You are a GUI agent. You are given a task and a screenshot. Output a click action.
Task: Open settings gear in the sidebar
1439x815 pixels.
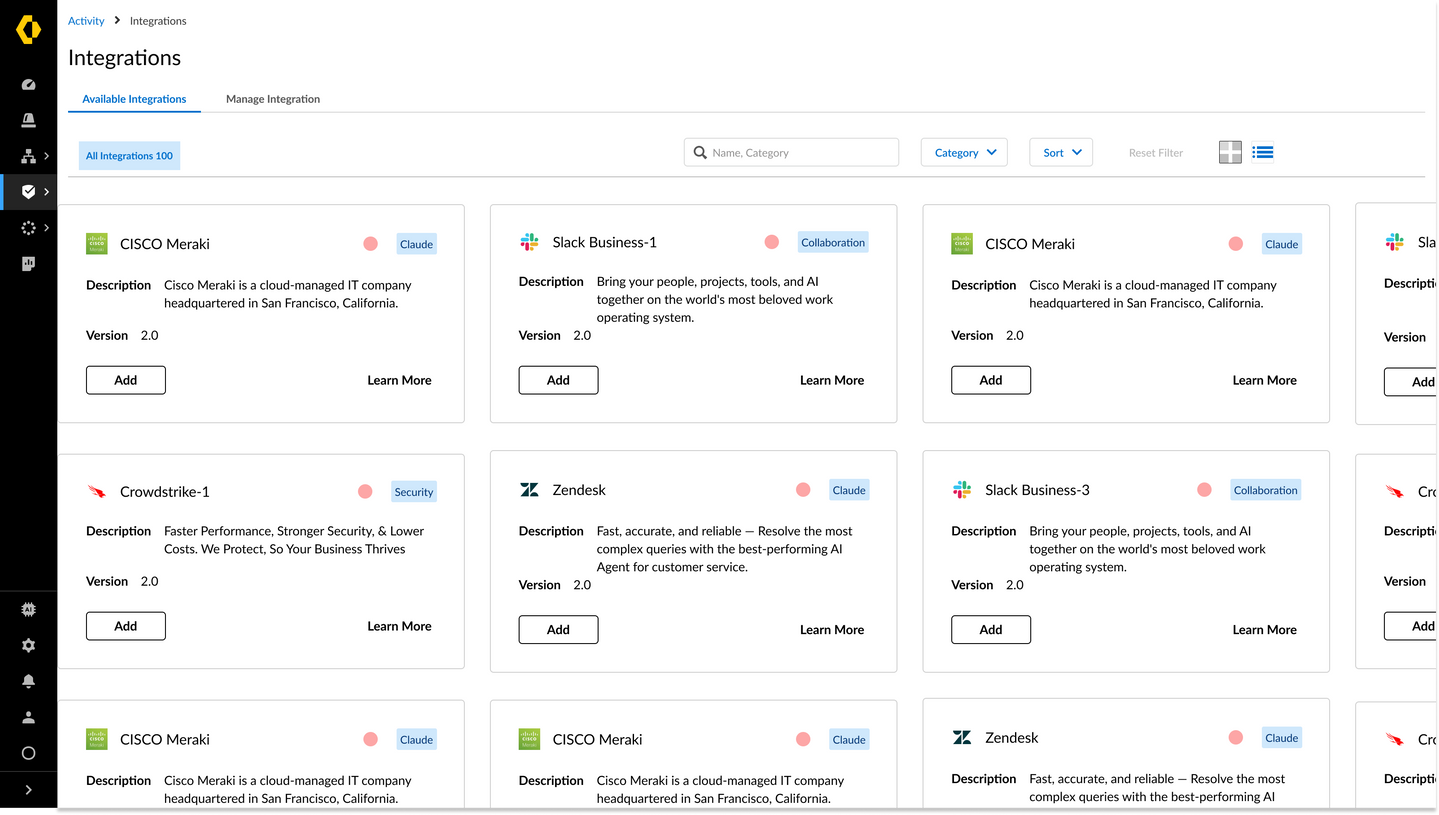[x=28, y=645]
